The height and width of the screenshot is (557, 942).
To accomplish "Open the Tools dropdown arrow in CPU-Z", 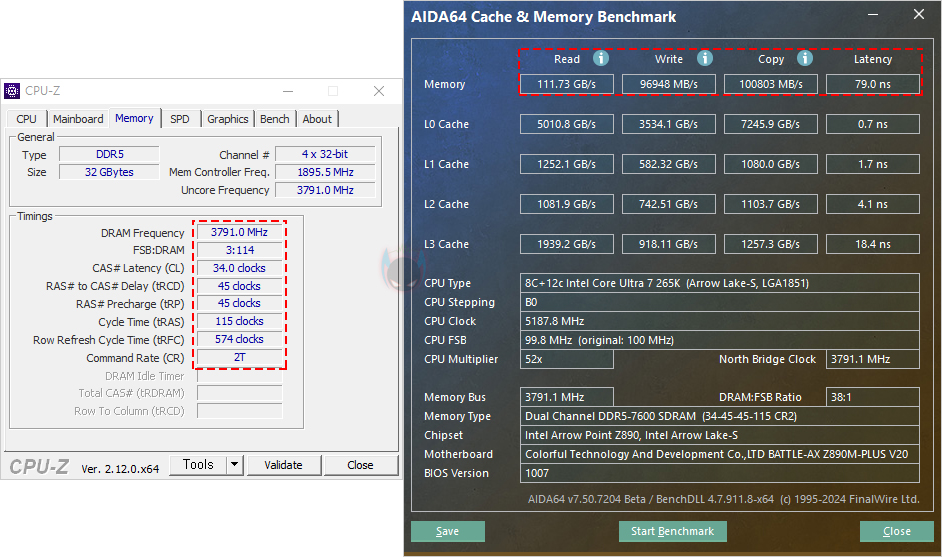I will point(235,464).
